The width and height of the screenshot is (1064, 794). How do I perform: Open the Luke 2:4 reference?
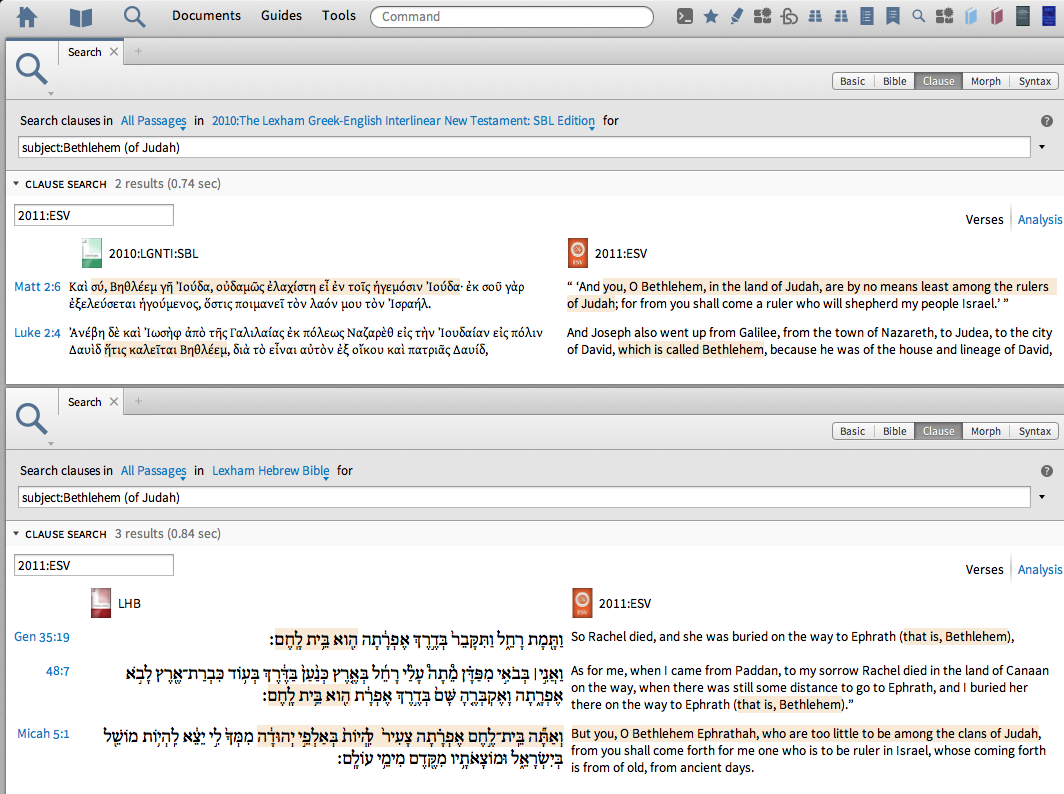(x=37, y=333)
